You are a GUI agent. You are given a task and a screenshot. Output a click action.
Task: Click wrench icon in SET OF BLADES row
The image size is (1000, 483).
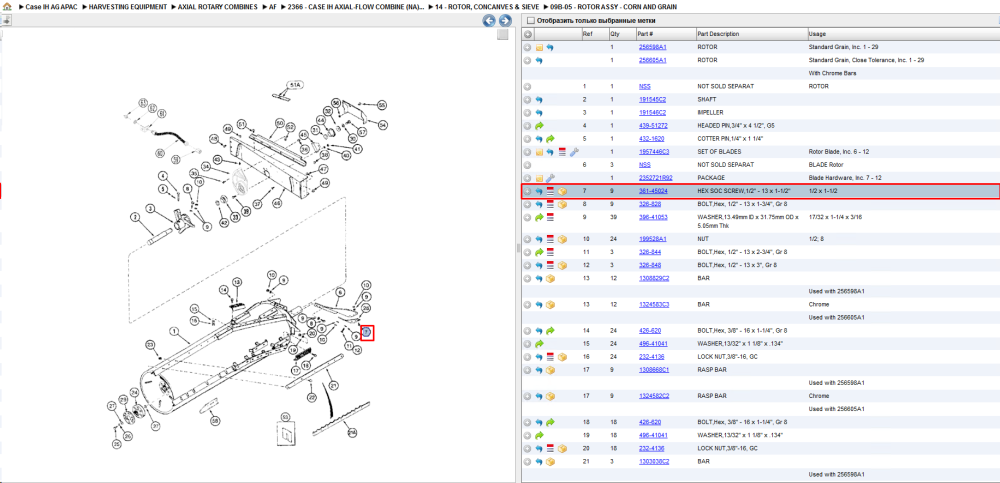pyautogui.click(x=573, y=152)
